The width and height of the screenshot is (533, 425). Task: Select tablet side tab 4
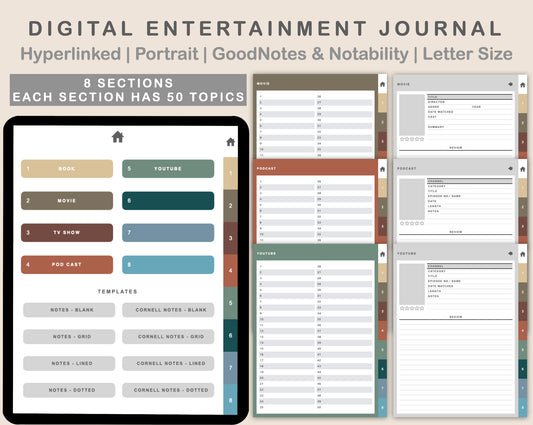pyautogui.click(x=230, y=271)
